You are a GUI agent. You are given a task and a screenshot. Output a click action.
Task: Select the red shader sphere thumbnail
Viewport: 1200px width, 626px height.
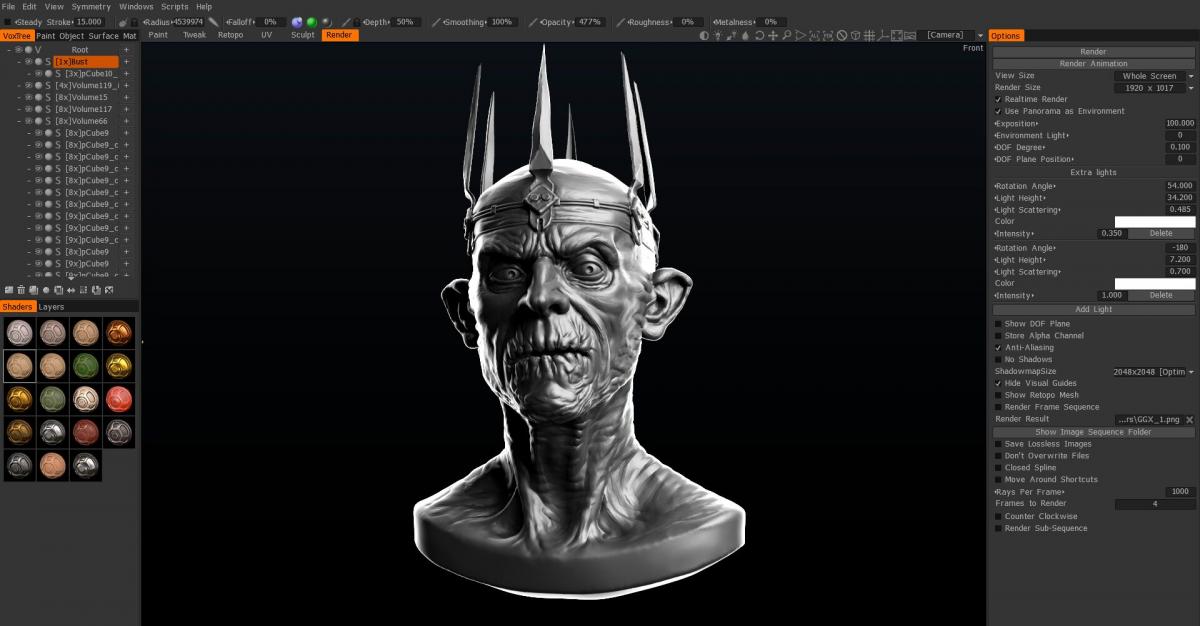(119, 399)
